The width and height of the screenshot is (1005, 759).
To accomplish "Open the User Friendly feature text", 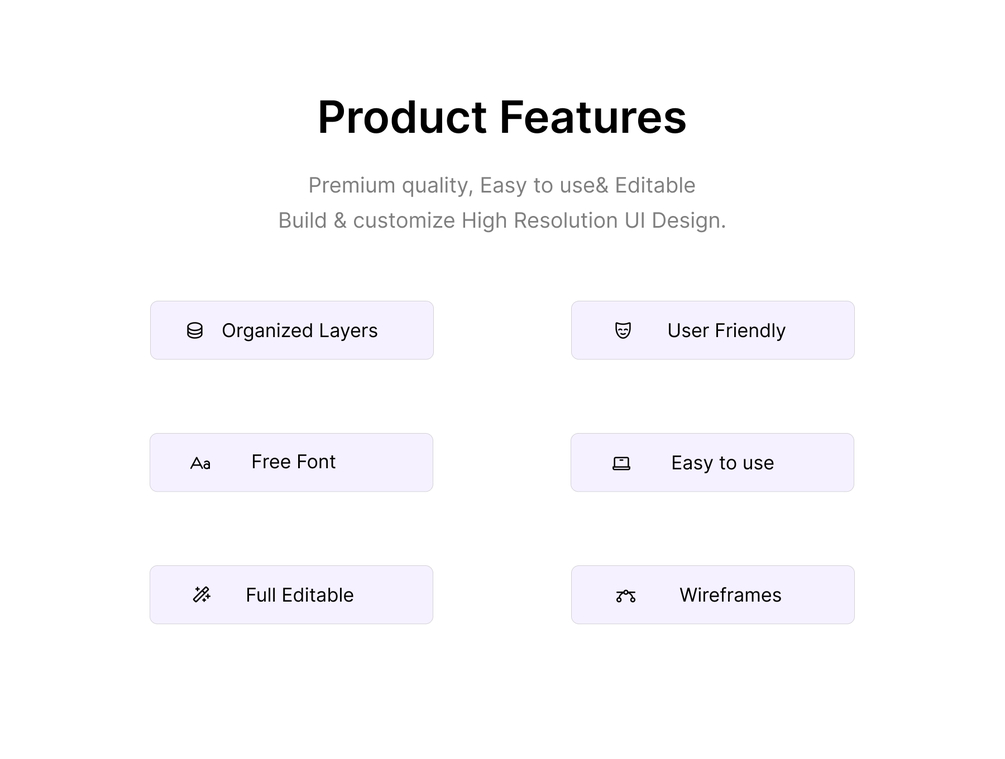I will [x=726, y=331].
